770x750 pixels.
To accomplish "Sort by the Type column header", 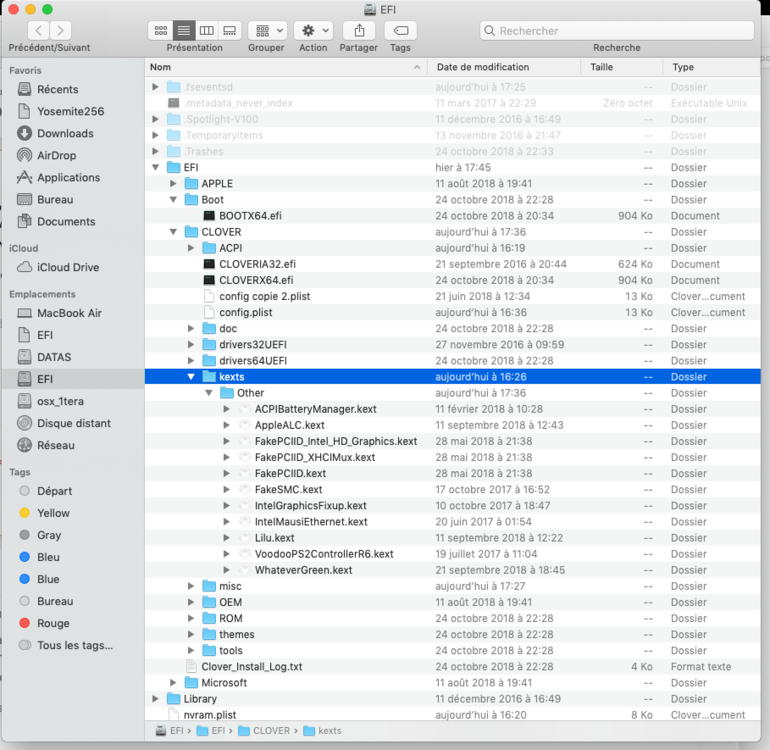I will click(x=712, y=67).
